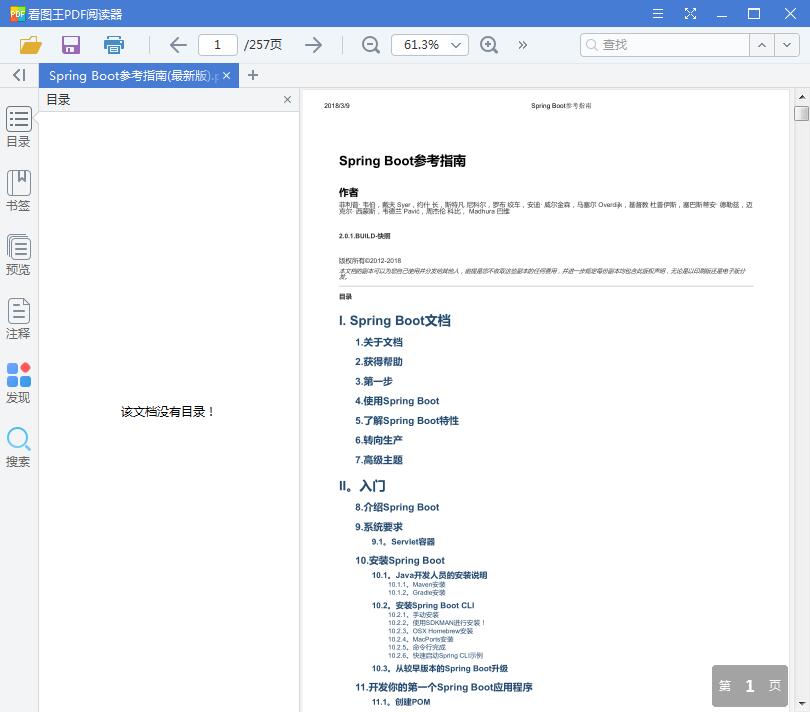Open the 预览 thumbnails panel
Viewport: 810px width, 712px height.
(x=19, y=255)
